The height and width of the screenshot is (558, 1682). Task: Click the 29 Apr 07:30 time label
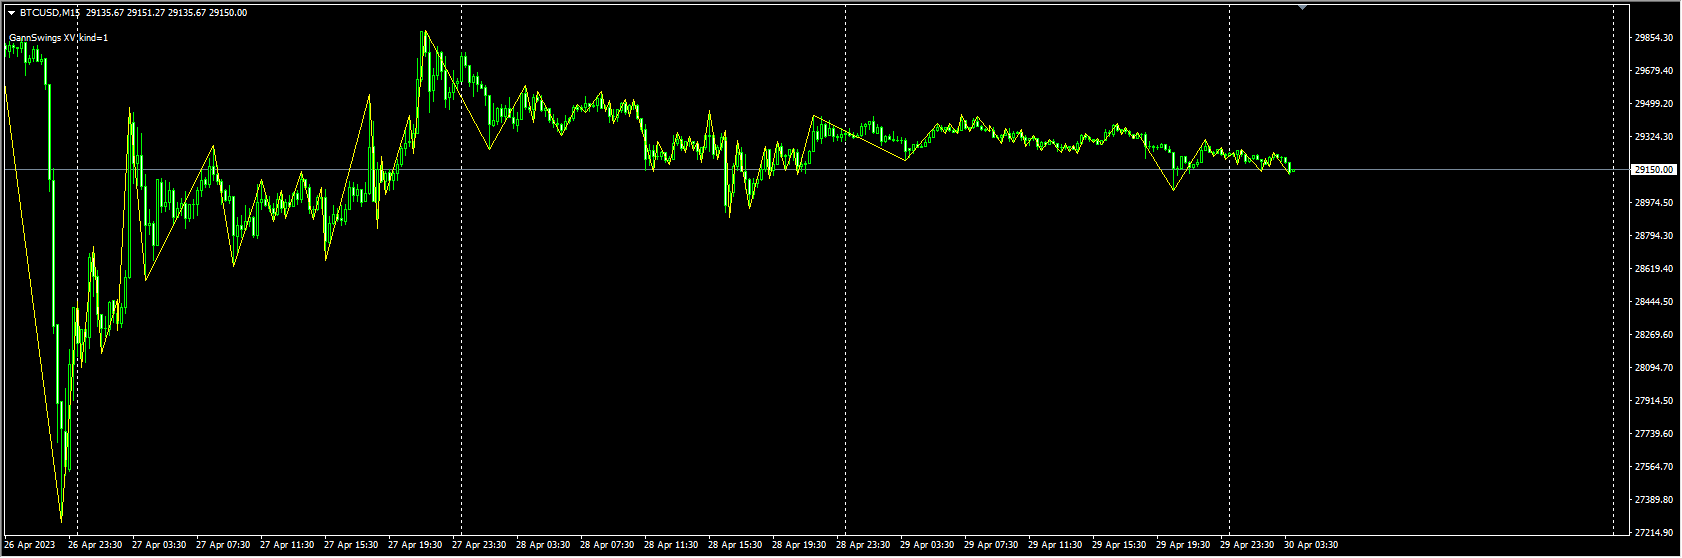tap(991, 545)
